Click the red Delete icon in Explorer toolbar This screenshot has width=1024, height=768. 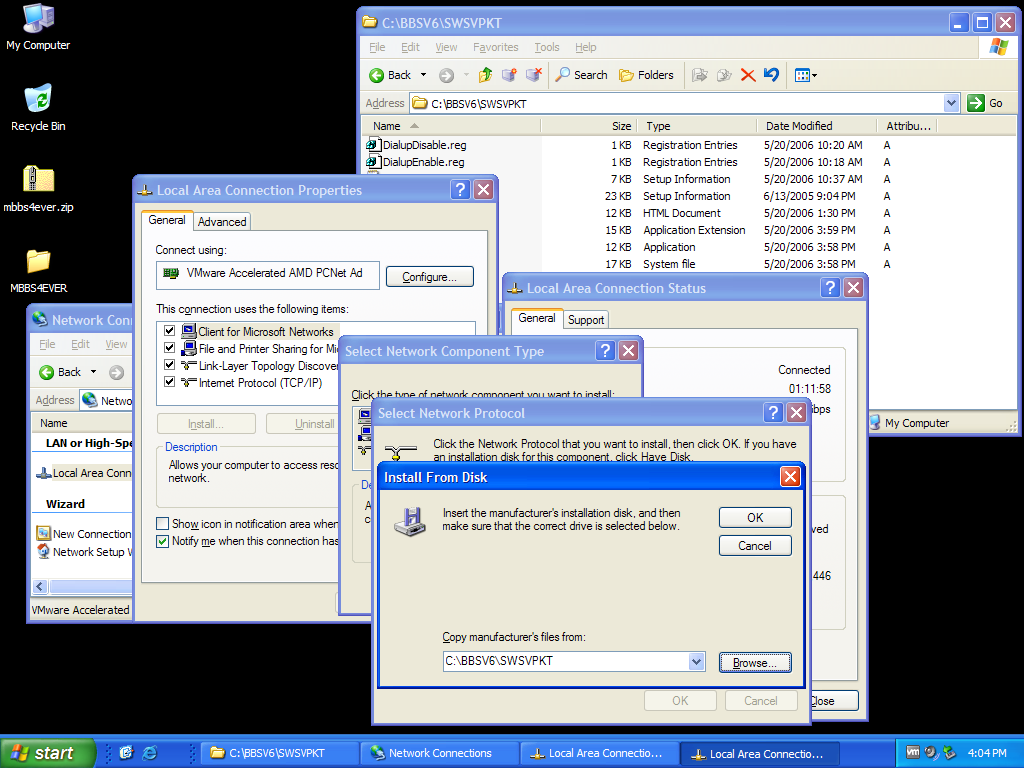click(x=747, y=75)
